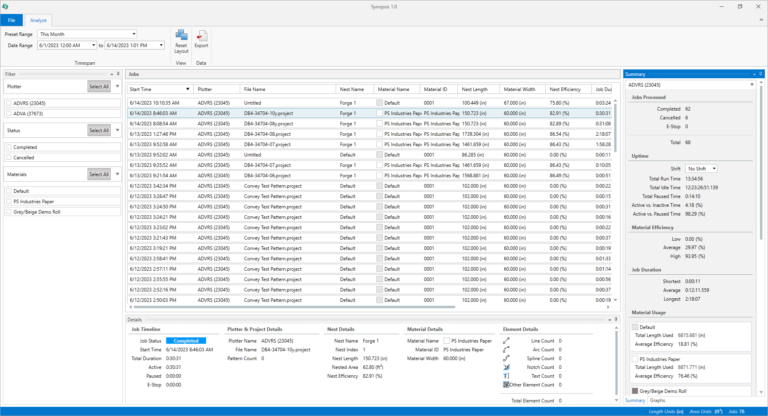The width and height of the screenshot is (768, 416).
Task: Click Select All for Materials filter
Action: click(x=99, y=174)
